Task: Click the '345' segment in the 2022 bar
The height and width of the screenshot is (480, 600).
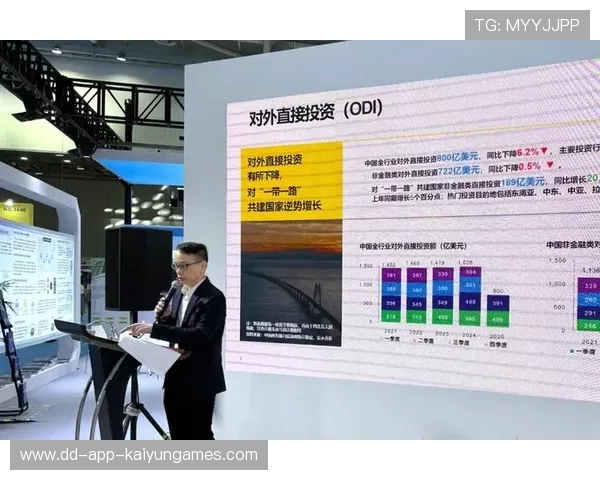Action: [417, 305]
